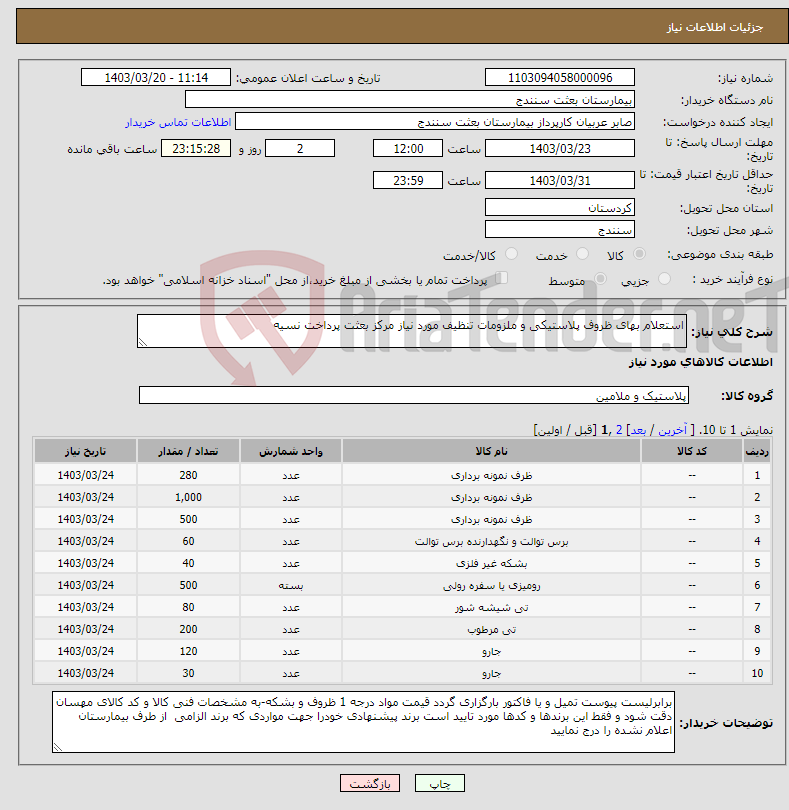Click the شماره نیاز number field
Screen dimensions: 789x810
(560, 77)
